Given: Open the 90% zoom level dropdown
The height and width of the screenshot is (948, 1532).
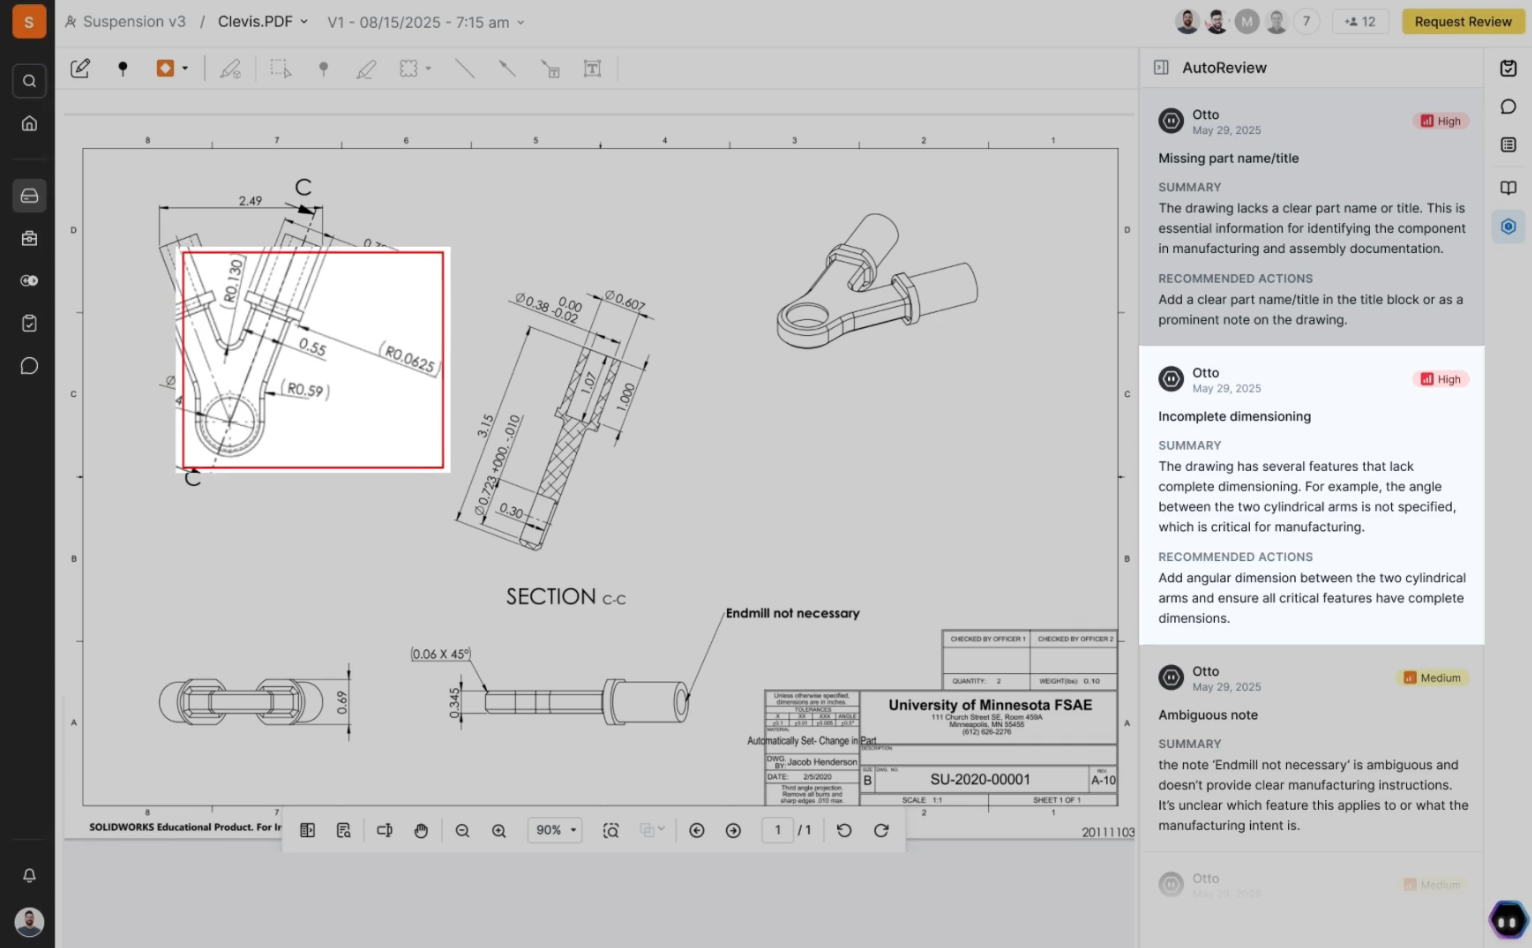Looking at the screenshot, I should click(555, 830).
